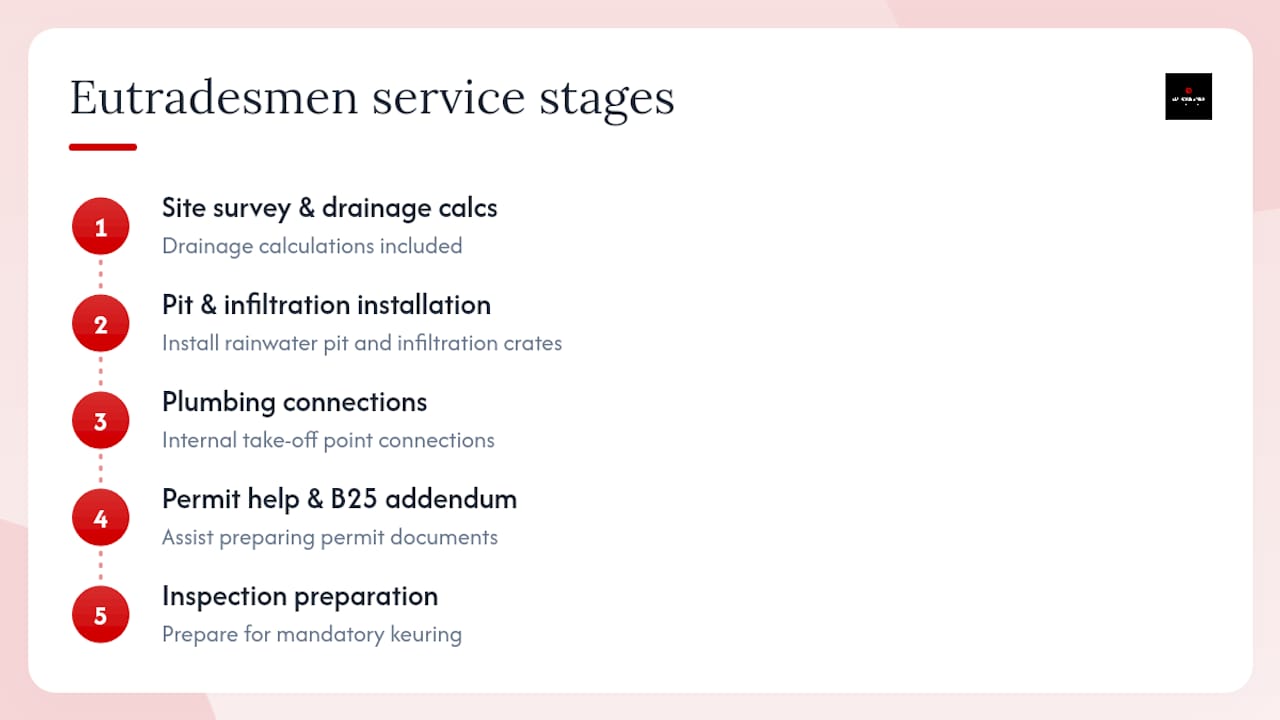Viewport: 1280px width, 720px height.
Task: Click Assist preparing permit documents text
Action: coord(330,537)
